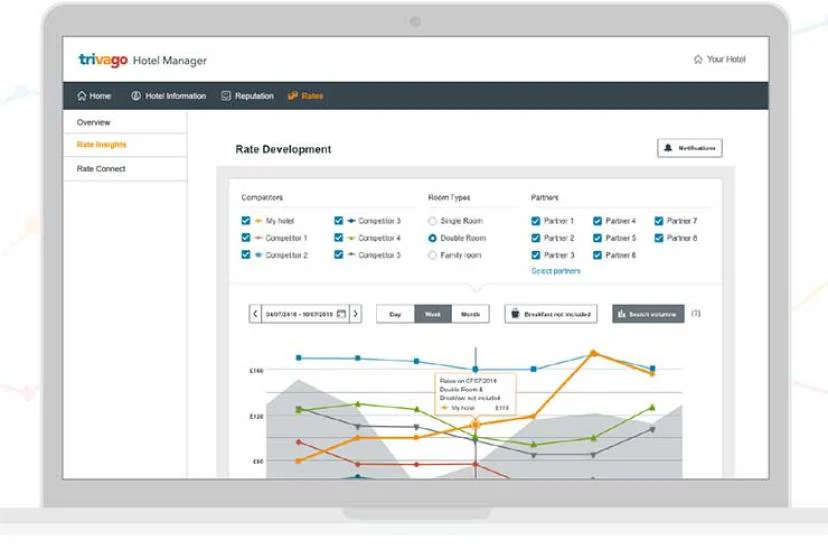This screenshot has width=828, height=550.
Task: Open the Reputation menu tab
Action: pos(247,96)
